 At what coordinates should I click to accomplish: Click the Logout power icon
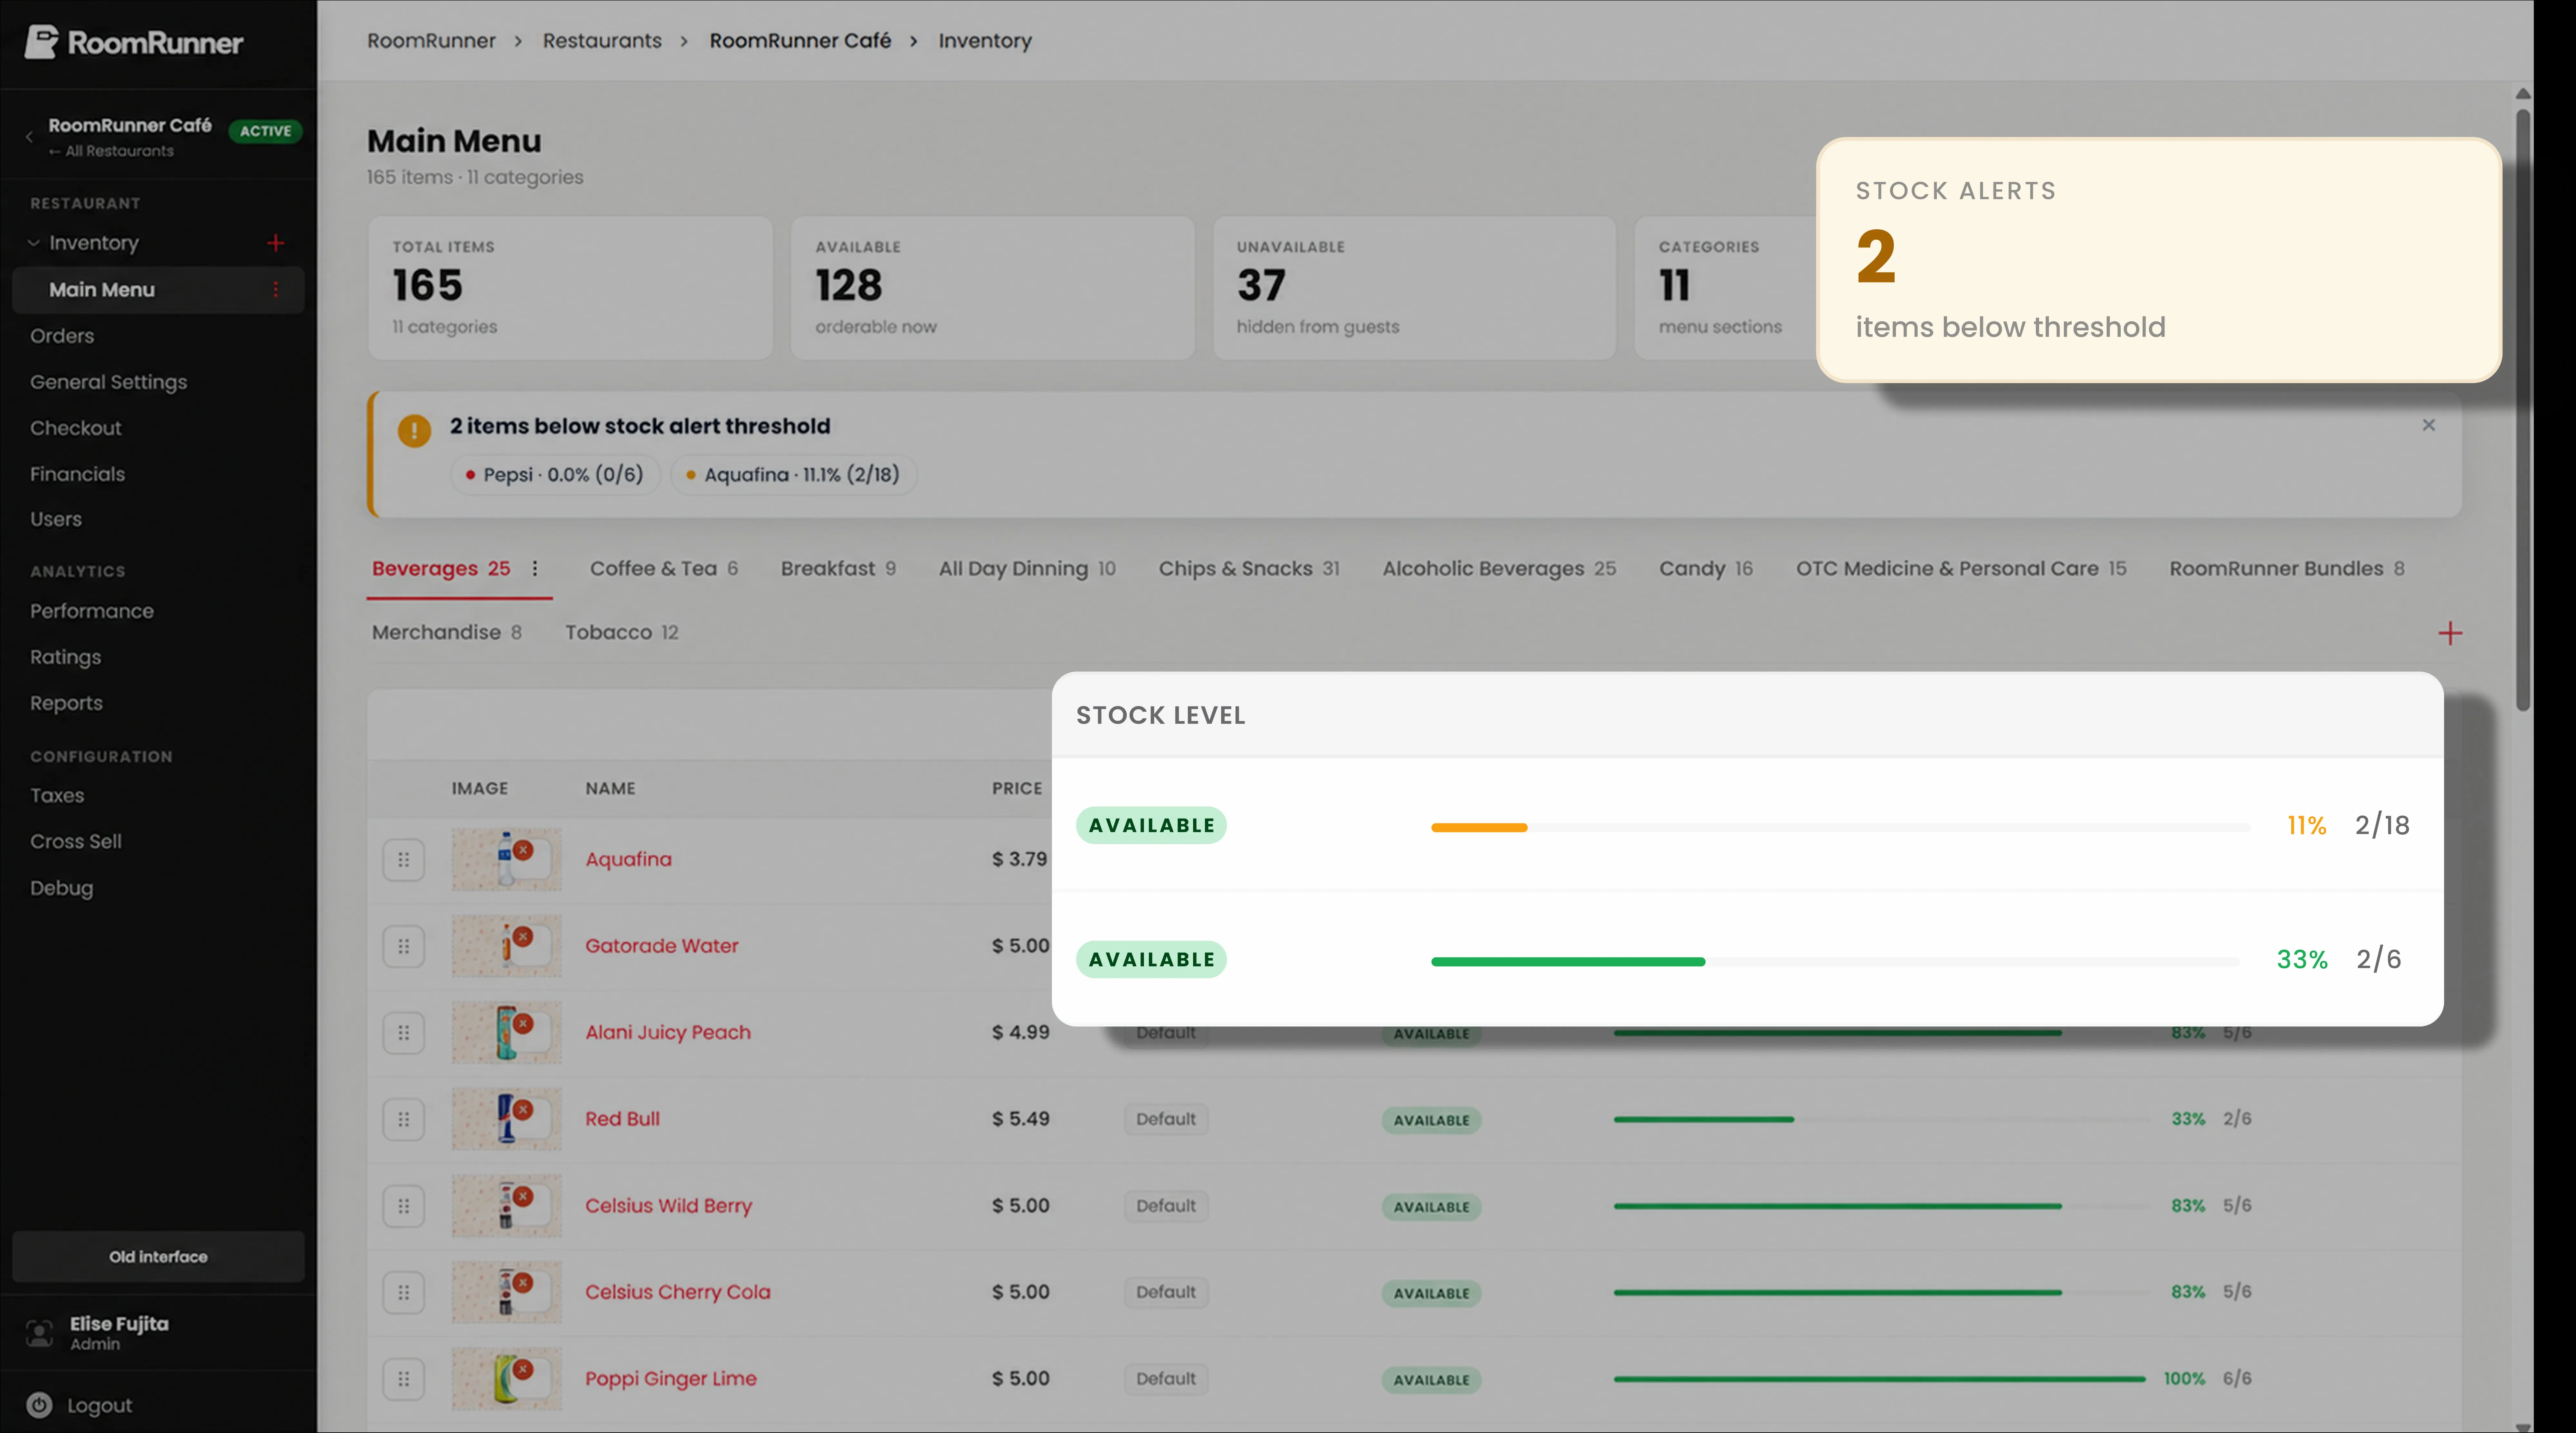[x=39, y=1405]
